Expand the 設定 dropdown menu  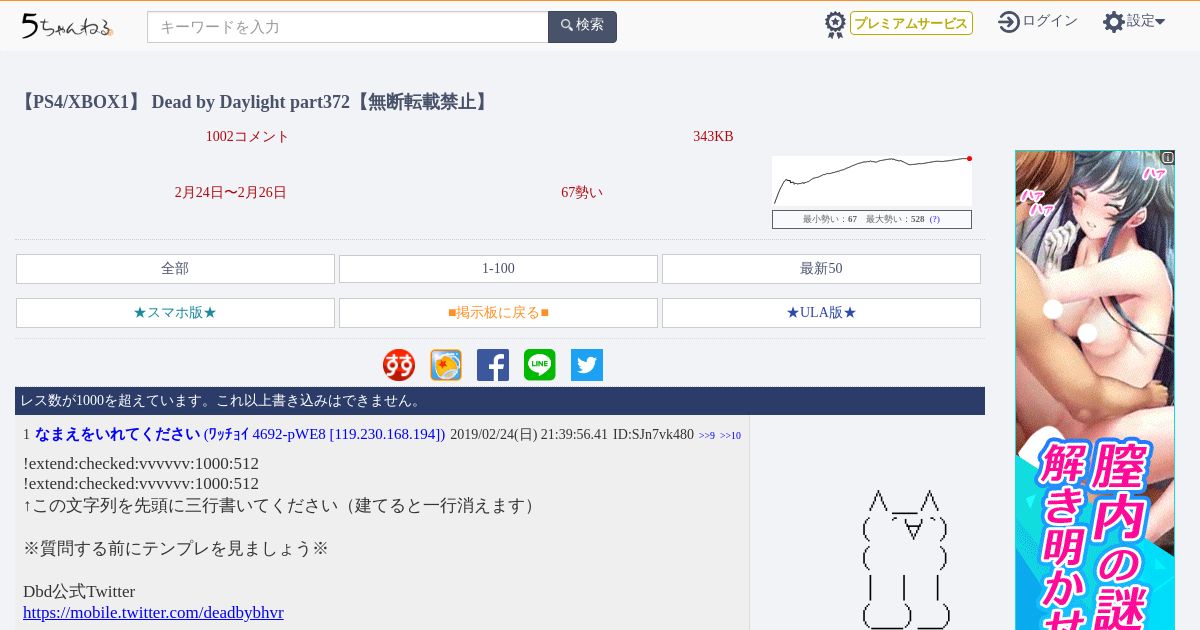[x=1146, y=21]
